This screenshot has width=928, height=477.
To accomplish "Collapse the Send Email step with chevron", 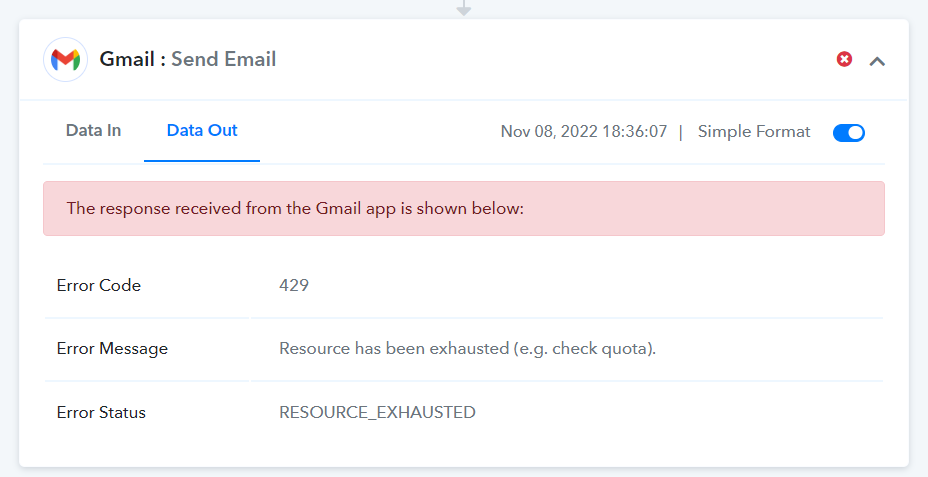I will (x=877, y=61).
